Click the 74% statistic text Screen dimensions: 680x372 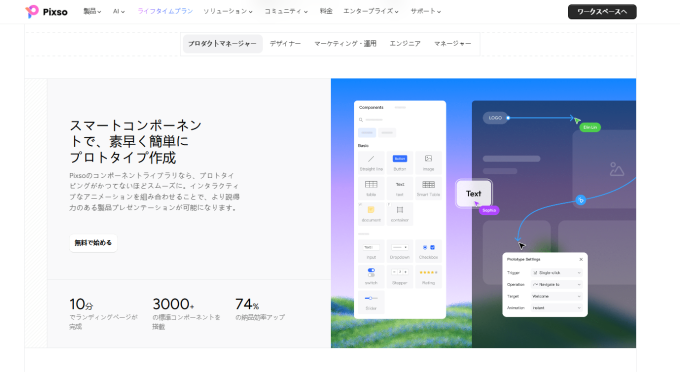click(x=247, y=304)
